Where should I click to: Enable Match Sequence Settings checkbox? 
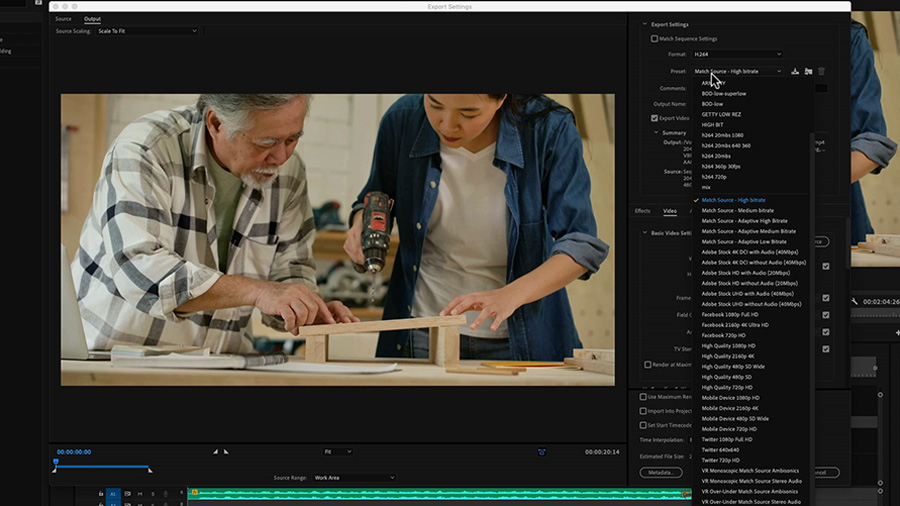[x=655, y=39]
